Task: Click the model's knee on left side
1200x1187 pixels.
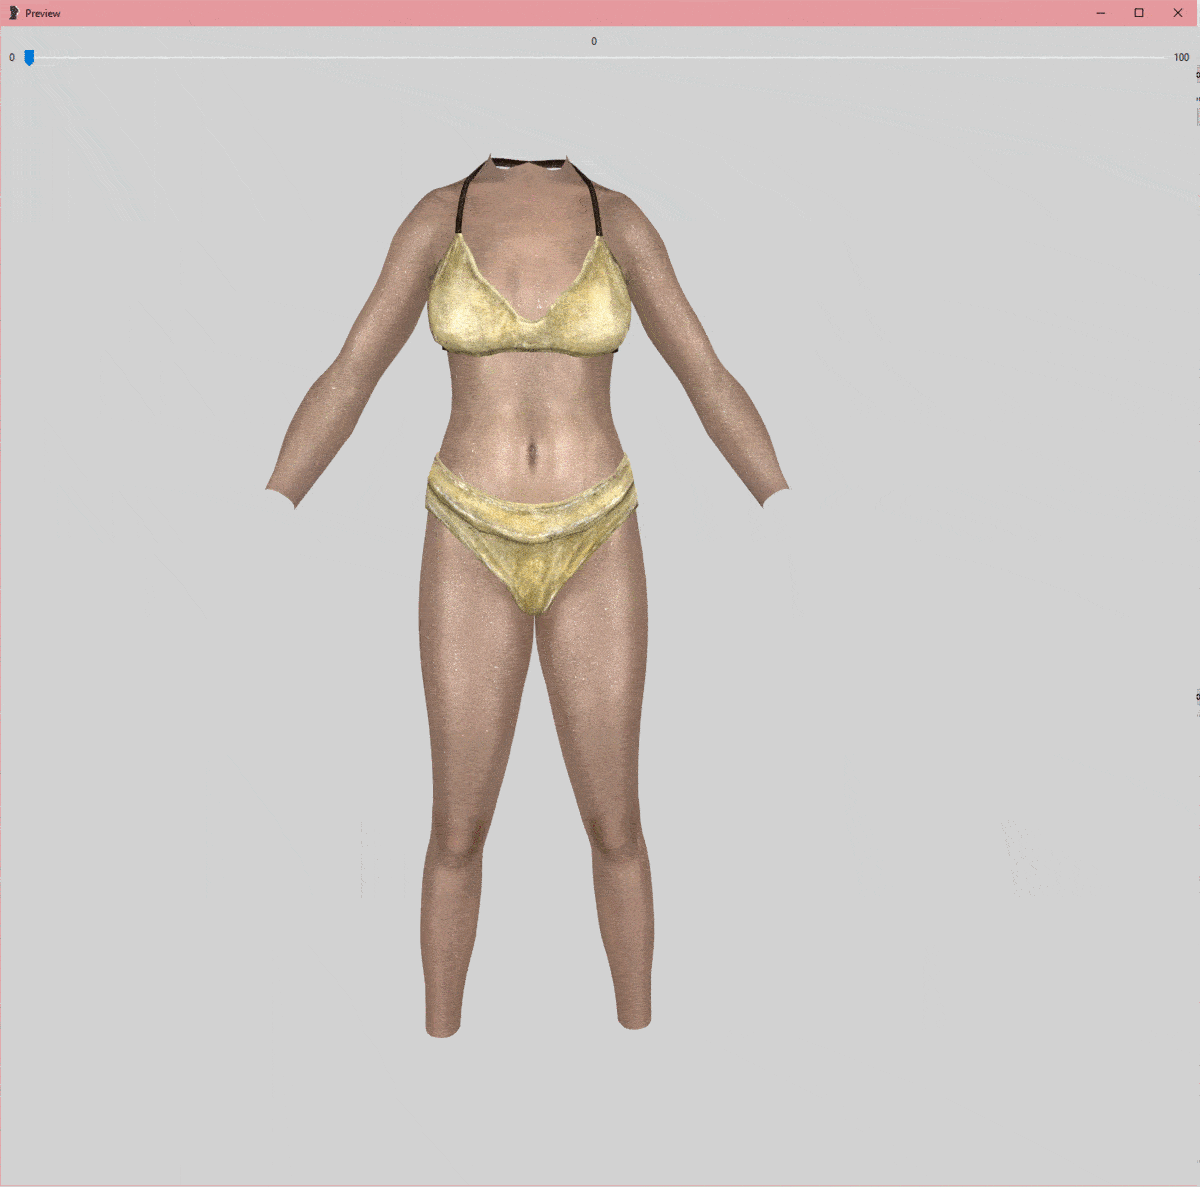Action: tap(457, 838)
